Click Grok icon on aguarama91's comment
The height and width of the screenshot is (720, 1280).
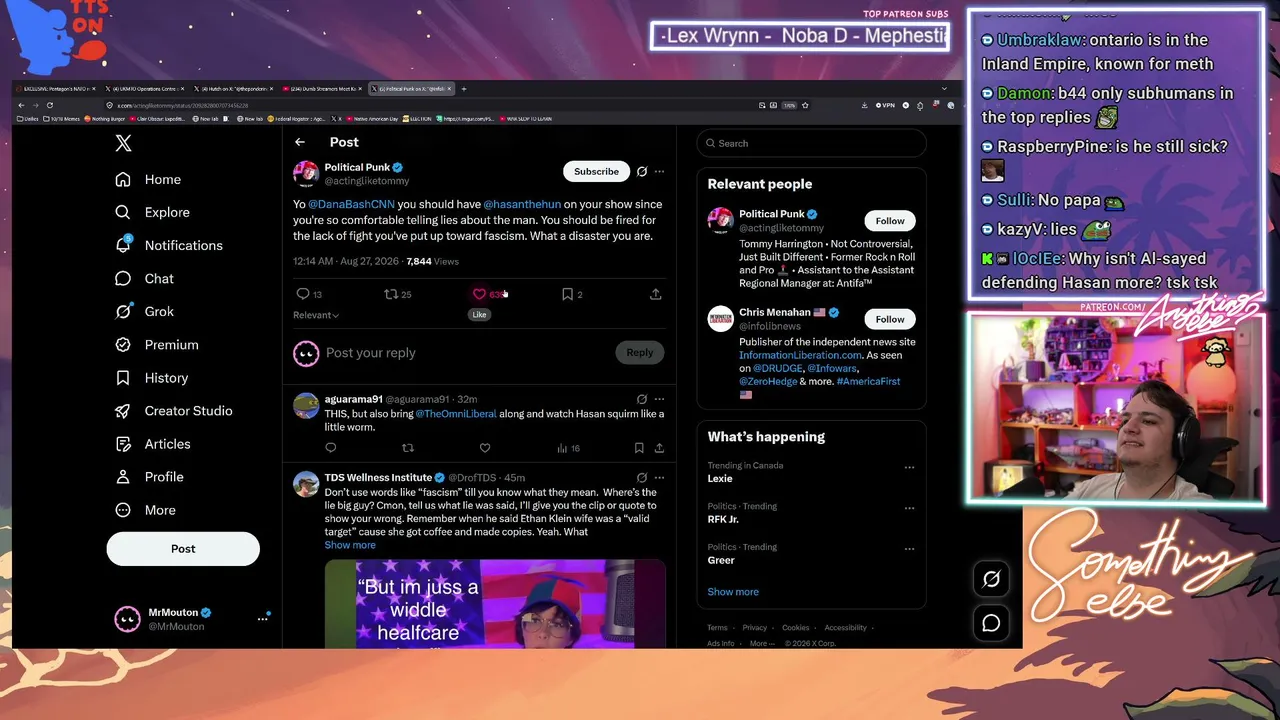642,399
